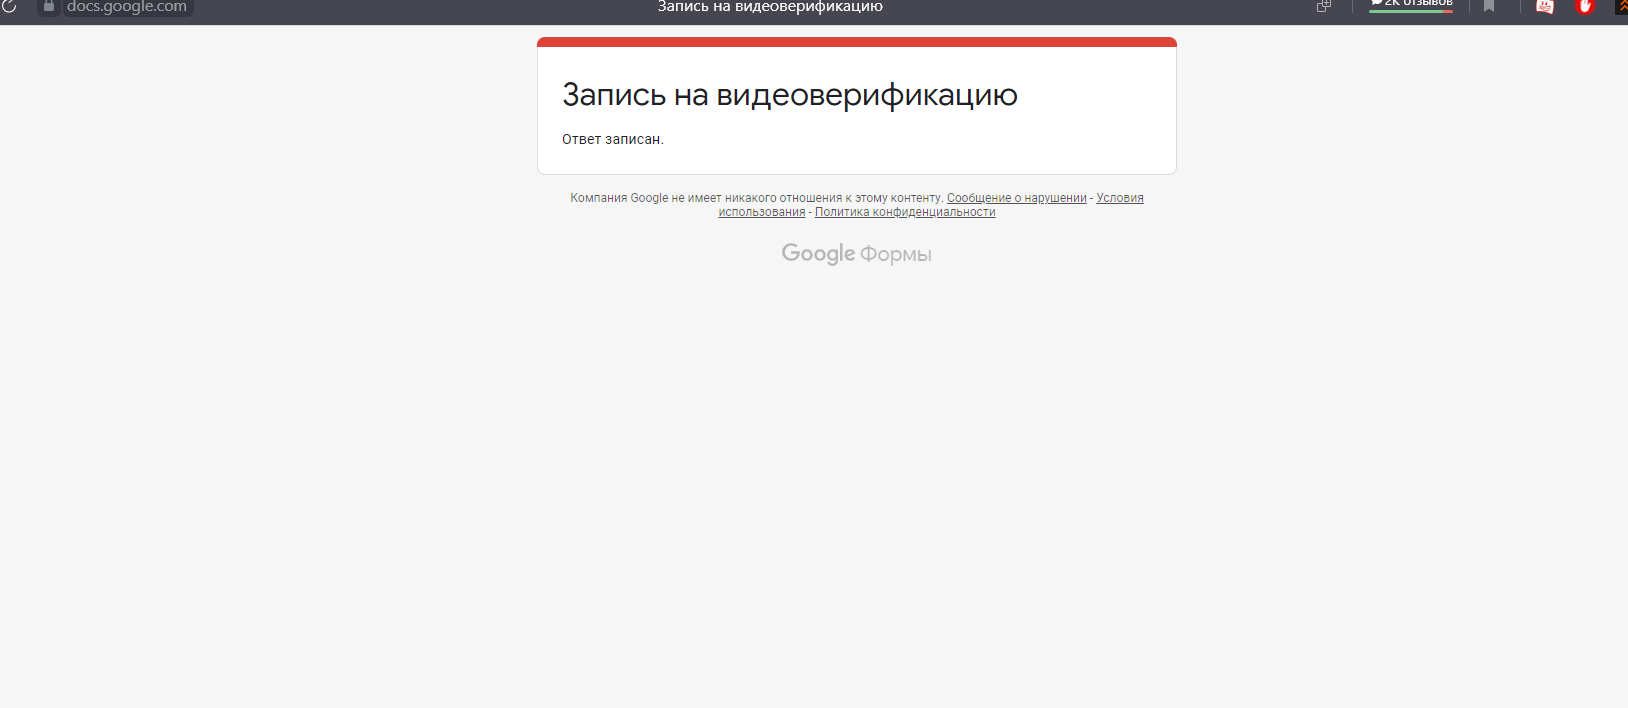Click the 'Запись на видеоверификацию' form heading
Viewport: 1628px width, 708px height.
coord(789,95)
